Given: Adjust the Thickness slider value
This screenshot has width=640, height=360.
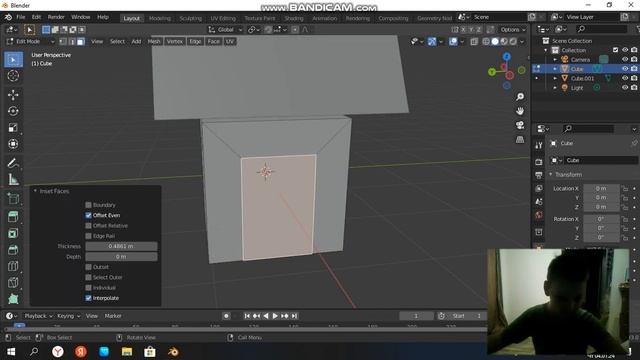Looking at the screenshot, I should pos(121,246).
